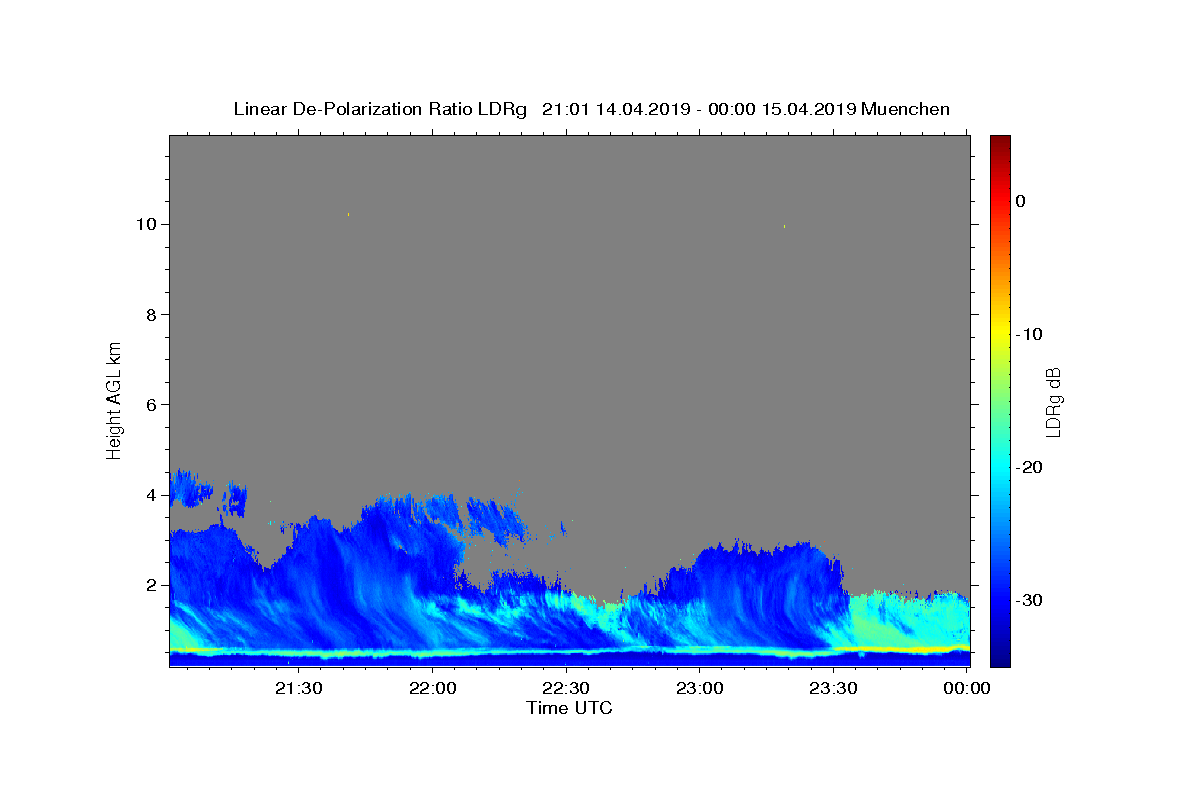Click the 'Time UTC' axis label

569,708
